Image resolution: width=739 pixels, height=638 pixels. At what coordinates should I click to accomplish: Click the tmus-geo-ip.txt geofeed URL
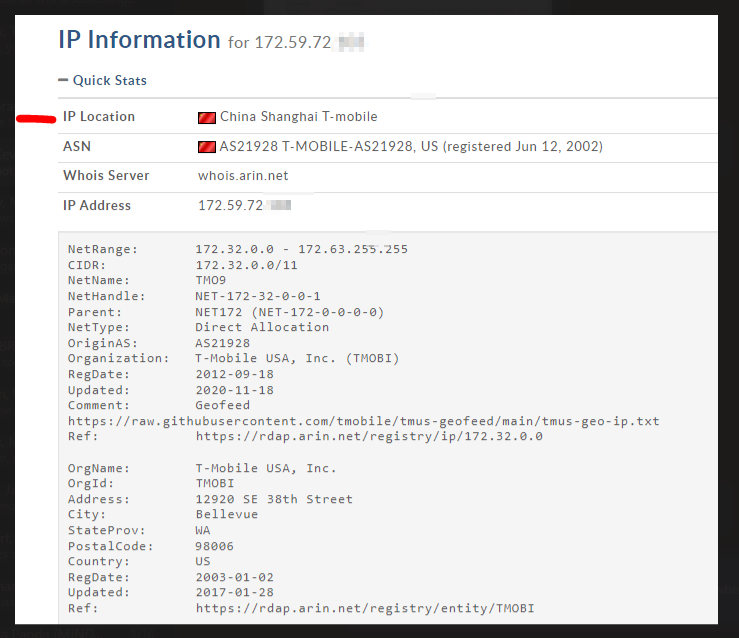click(363, 421)
